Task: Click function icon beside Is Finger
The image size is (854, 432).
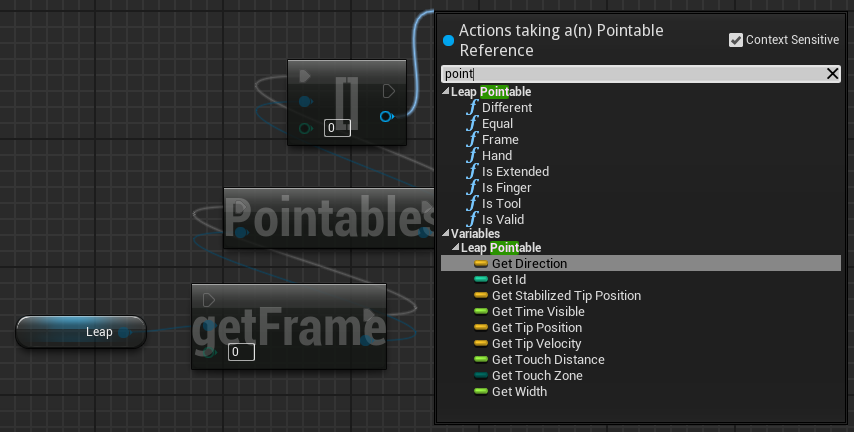Action: [x=472, y=187]
